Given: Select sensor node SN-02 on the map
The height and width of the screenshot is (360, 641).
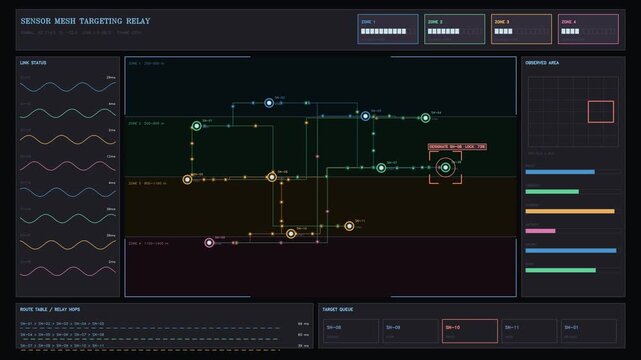Looking at the screenshot, I should (x=269, y=103).
